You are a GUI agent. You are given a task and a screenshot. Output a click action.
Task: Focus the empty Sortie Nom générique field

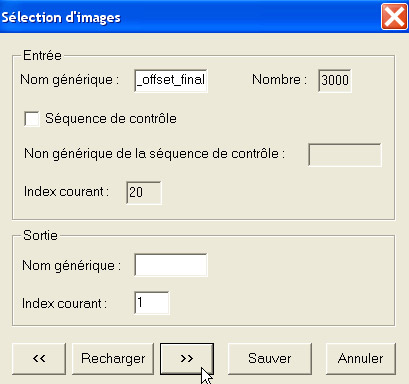coord(171,265)
